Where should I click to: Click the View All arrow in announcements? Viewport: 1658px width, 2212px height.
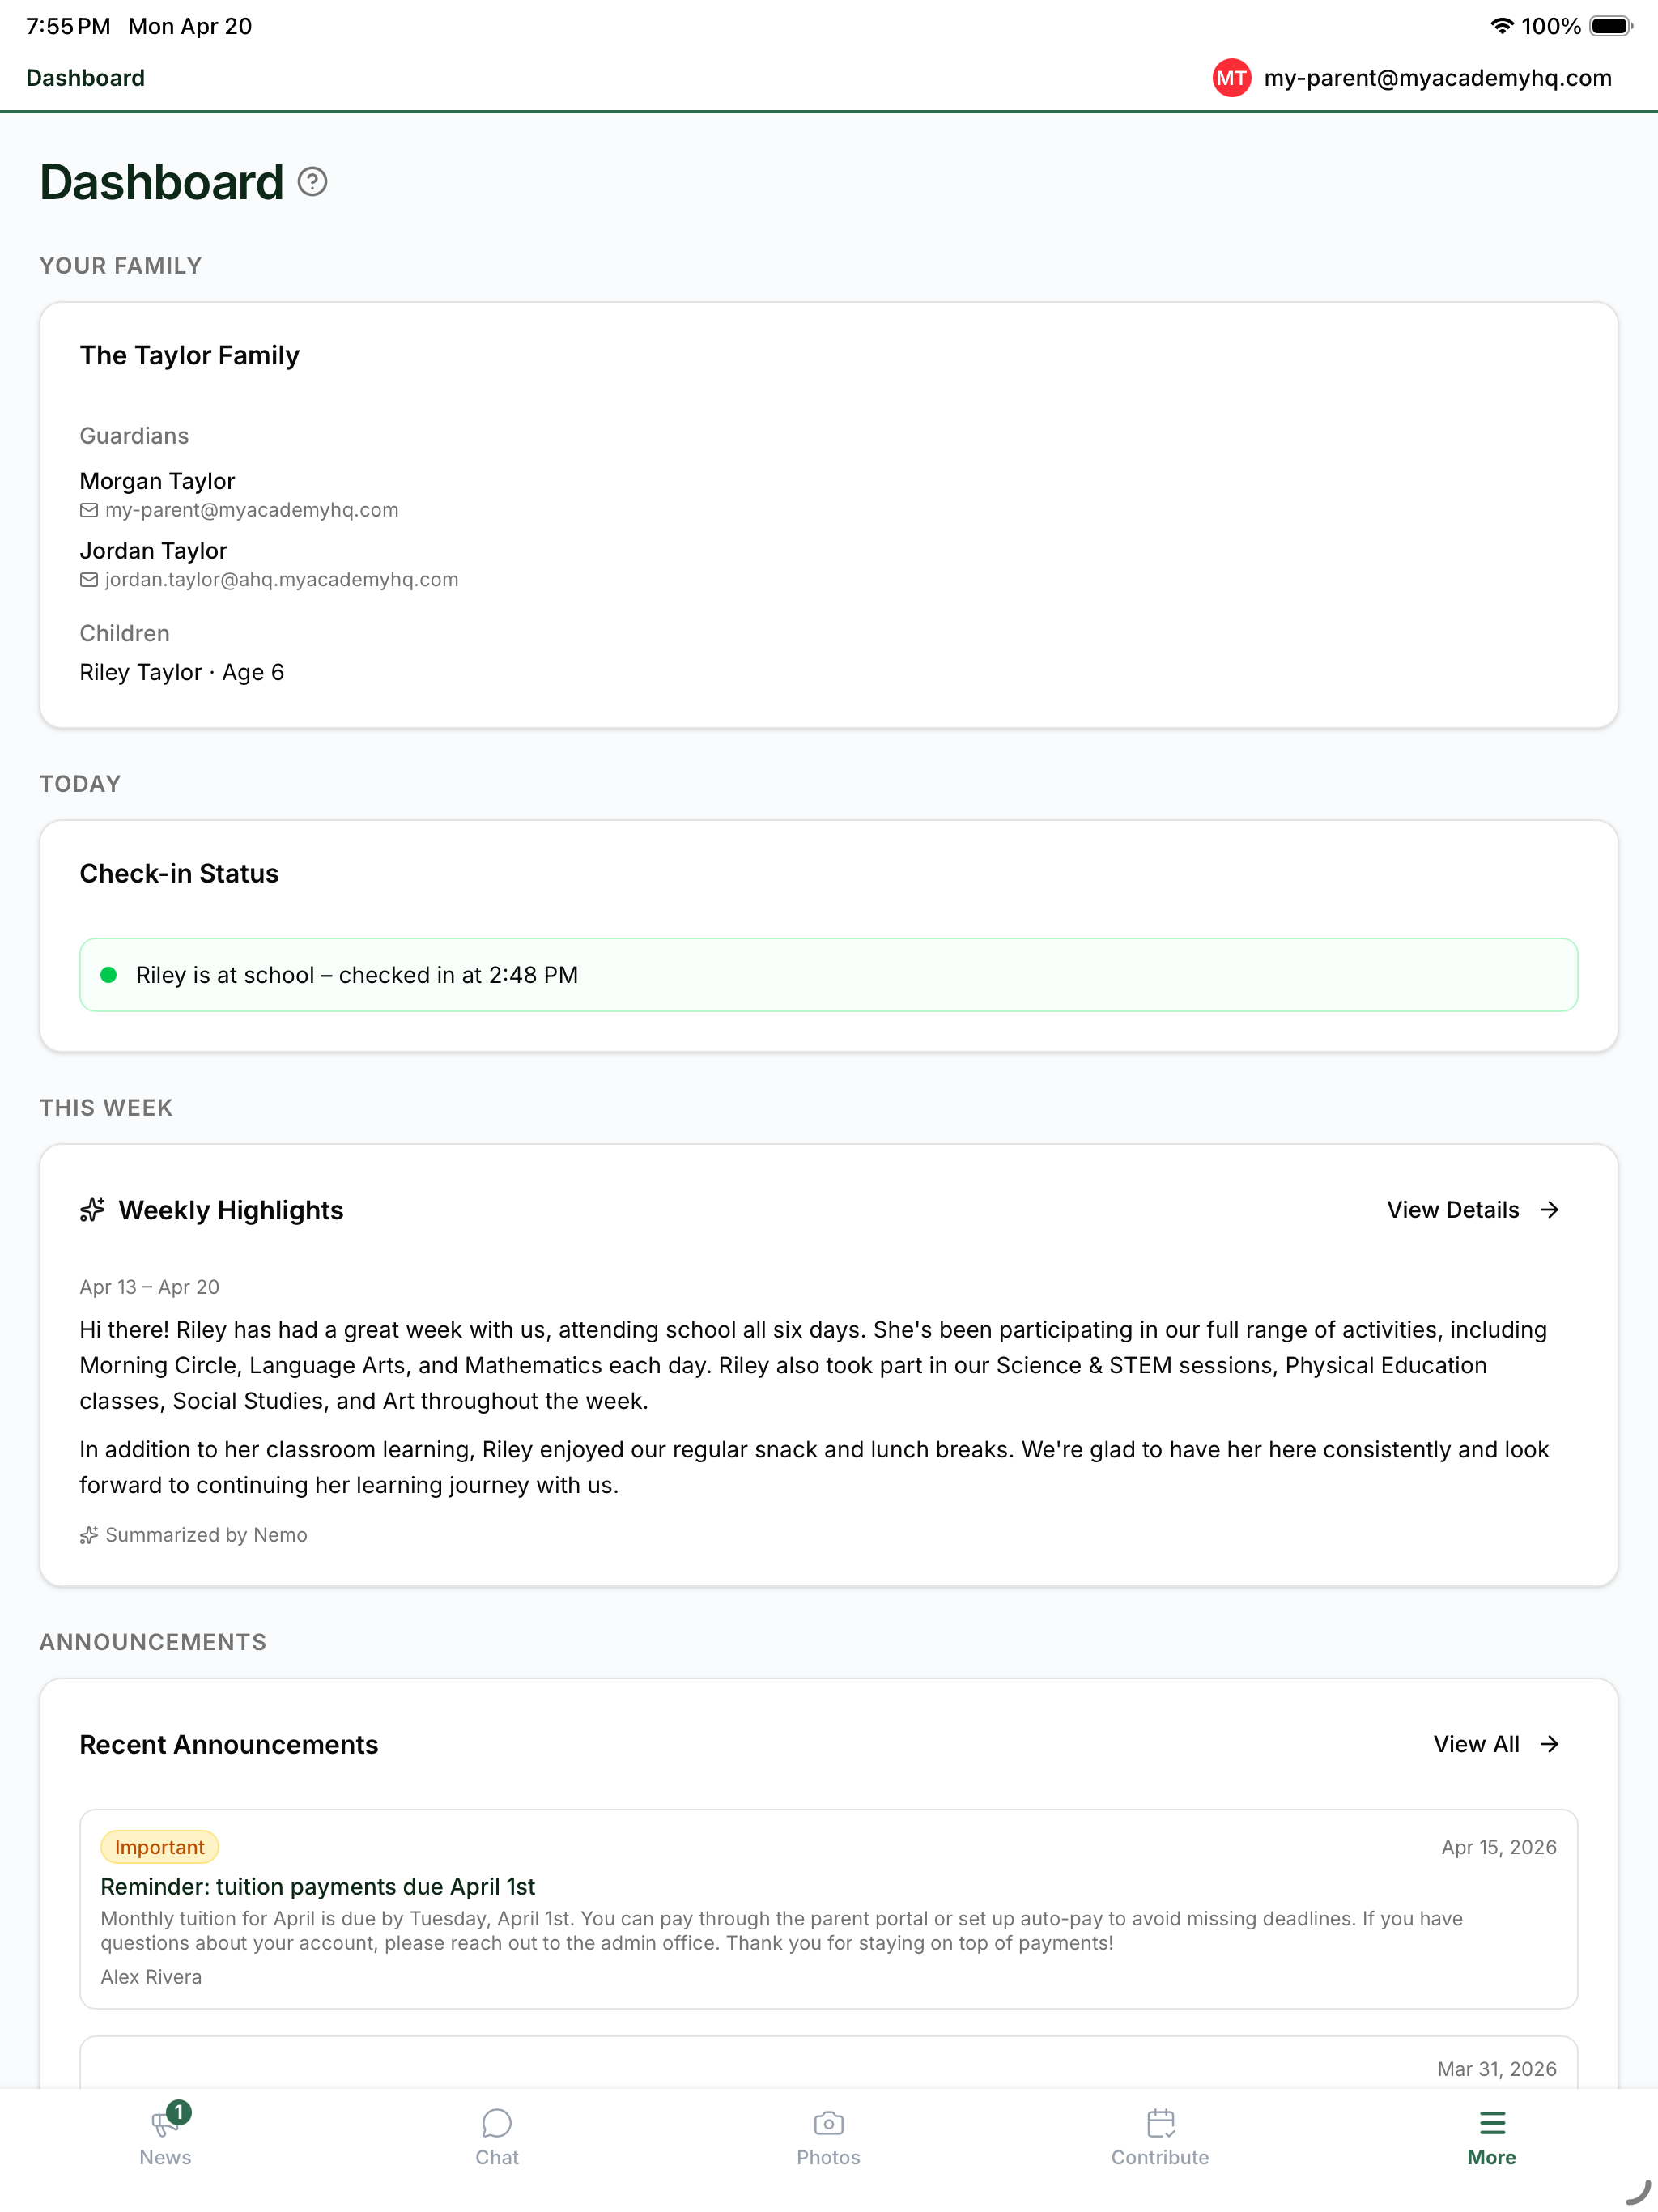(1550, 1744)
